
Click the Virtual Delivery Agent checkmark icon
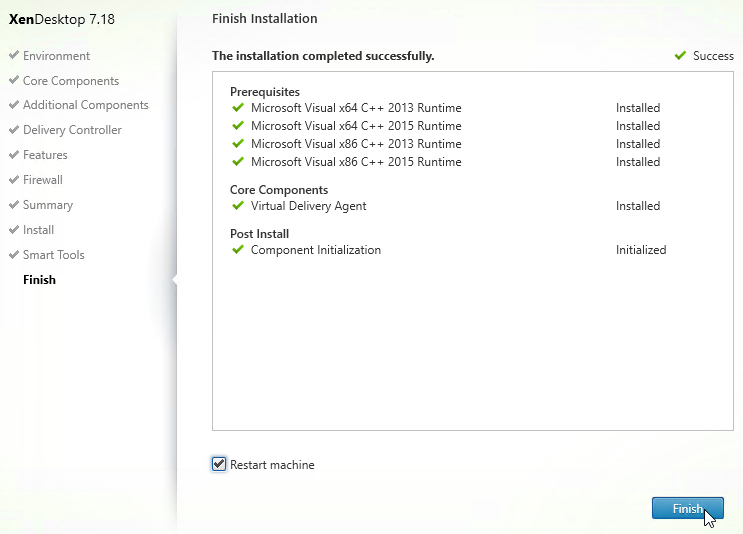click(238, 206)
